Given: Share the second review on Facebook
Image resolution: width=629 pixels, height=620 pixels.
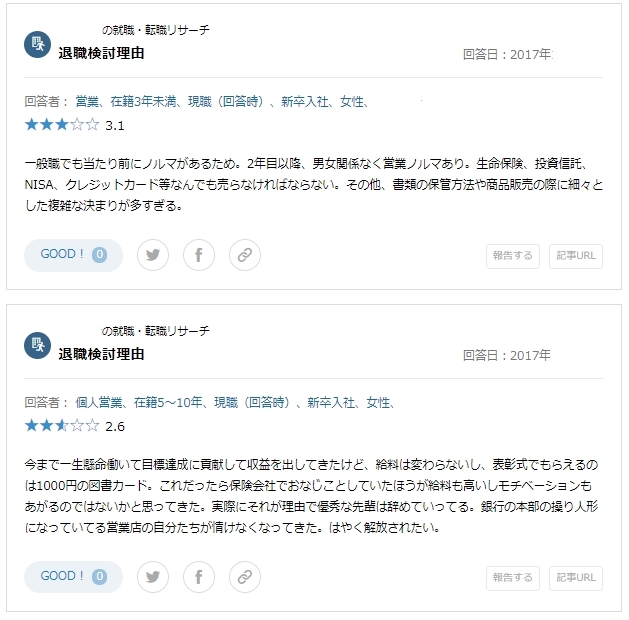Looking at the screenshot, I should coord(199,577).
